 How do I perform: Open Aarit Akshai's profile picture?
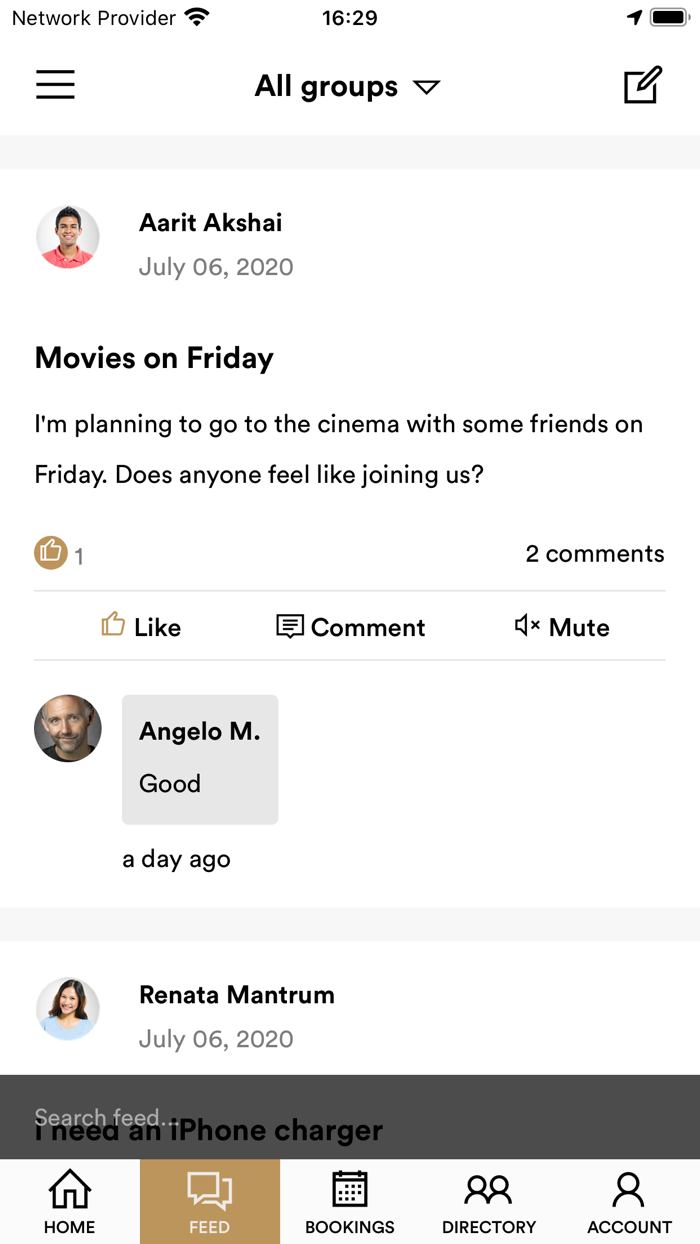tap(68, 237)
